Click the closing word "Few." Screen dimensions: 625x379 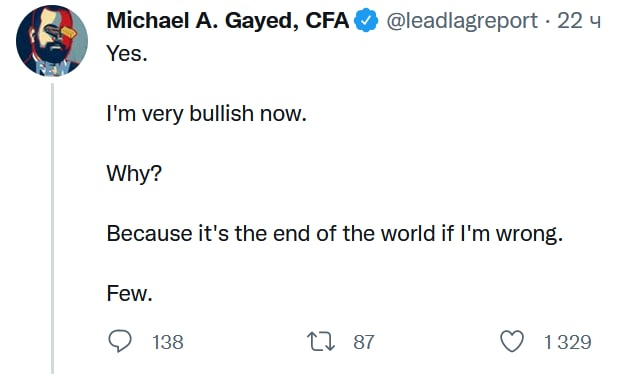[x=130, y=294]
